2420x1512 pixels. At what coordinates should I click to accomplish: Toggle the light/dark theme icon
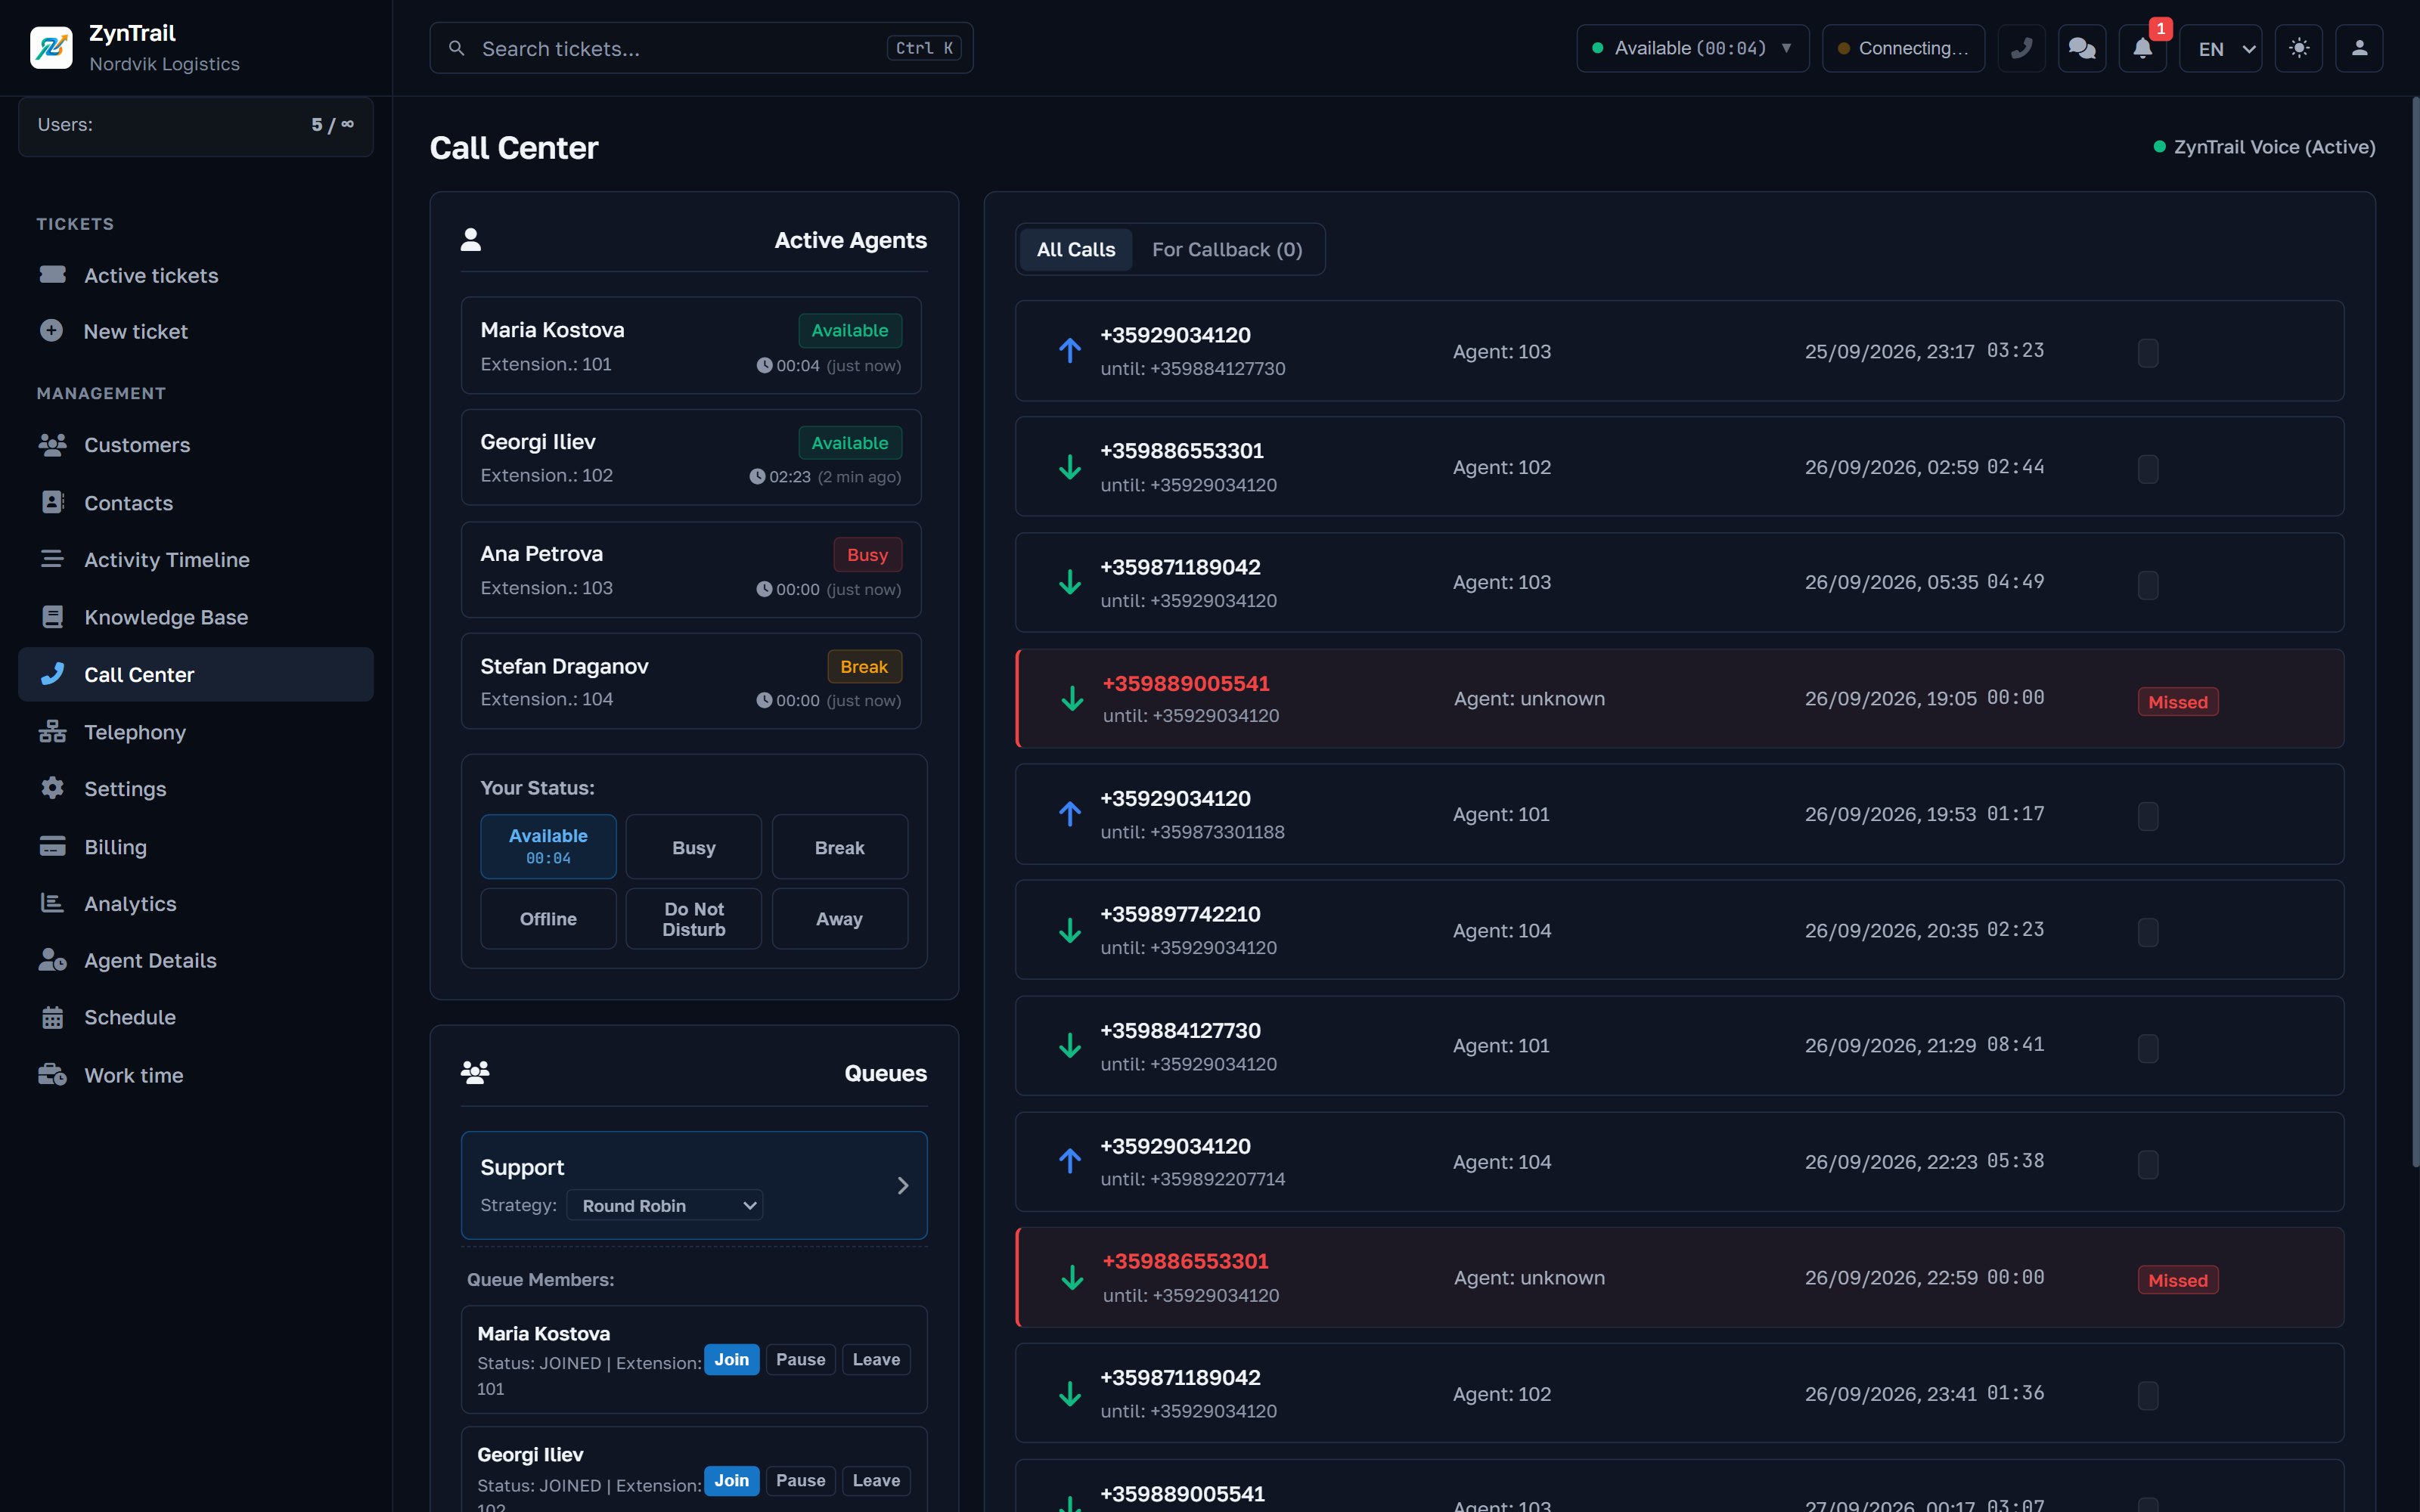point(2299,48)
